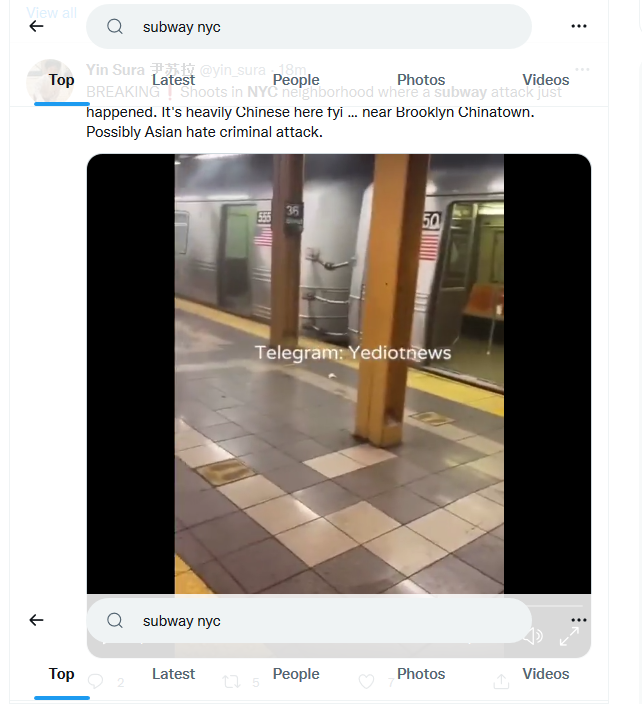Click the View all link
The width and height of the screenshot is (642, 704).
51,13
